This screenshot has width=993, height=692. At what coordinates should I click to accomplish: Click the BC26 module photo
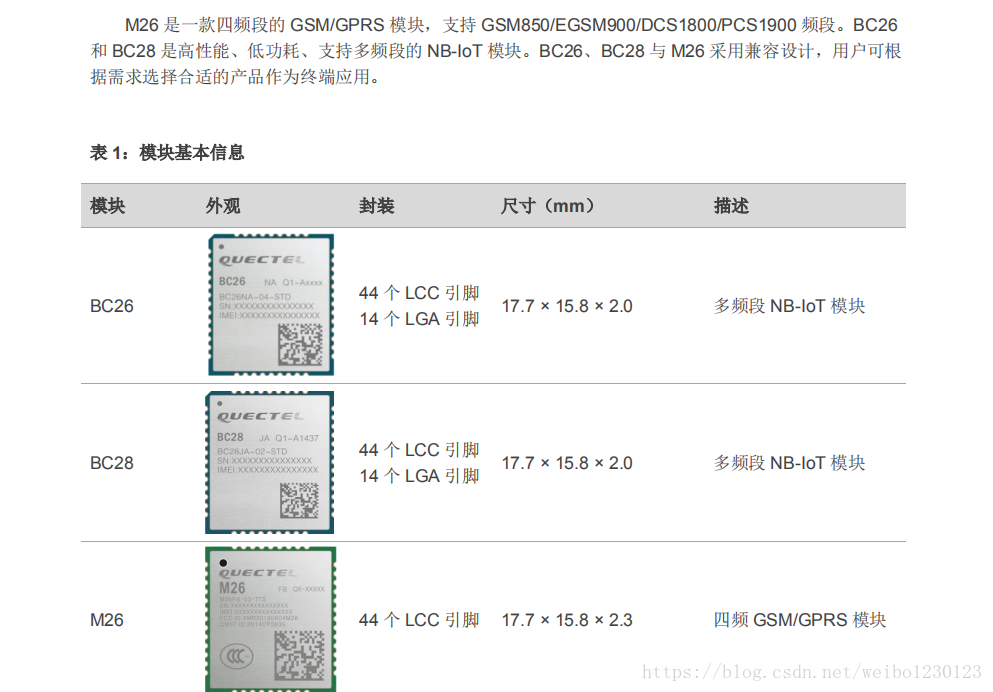(271, 305)
